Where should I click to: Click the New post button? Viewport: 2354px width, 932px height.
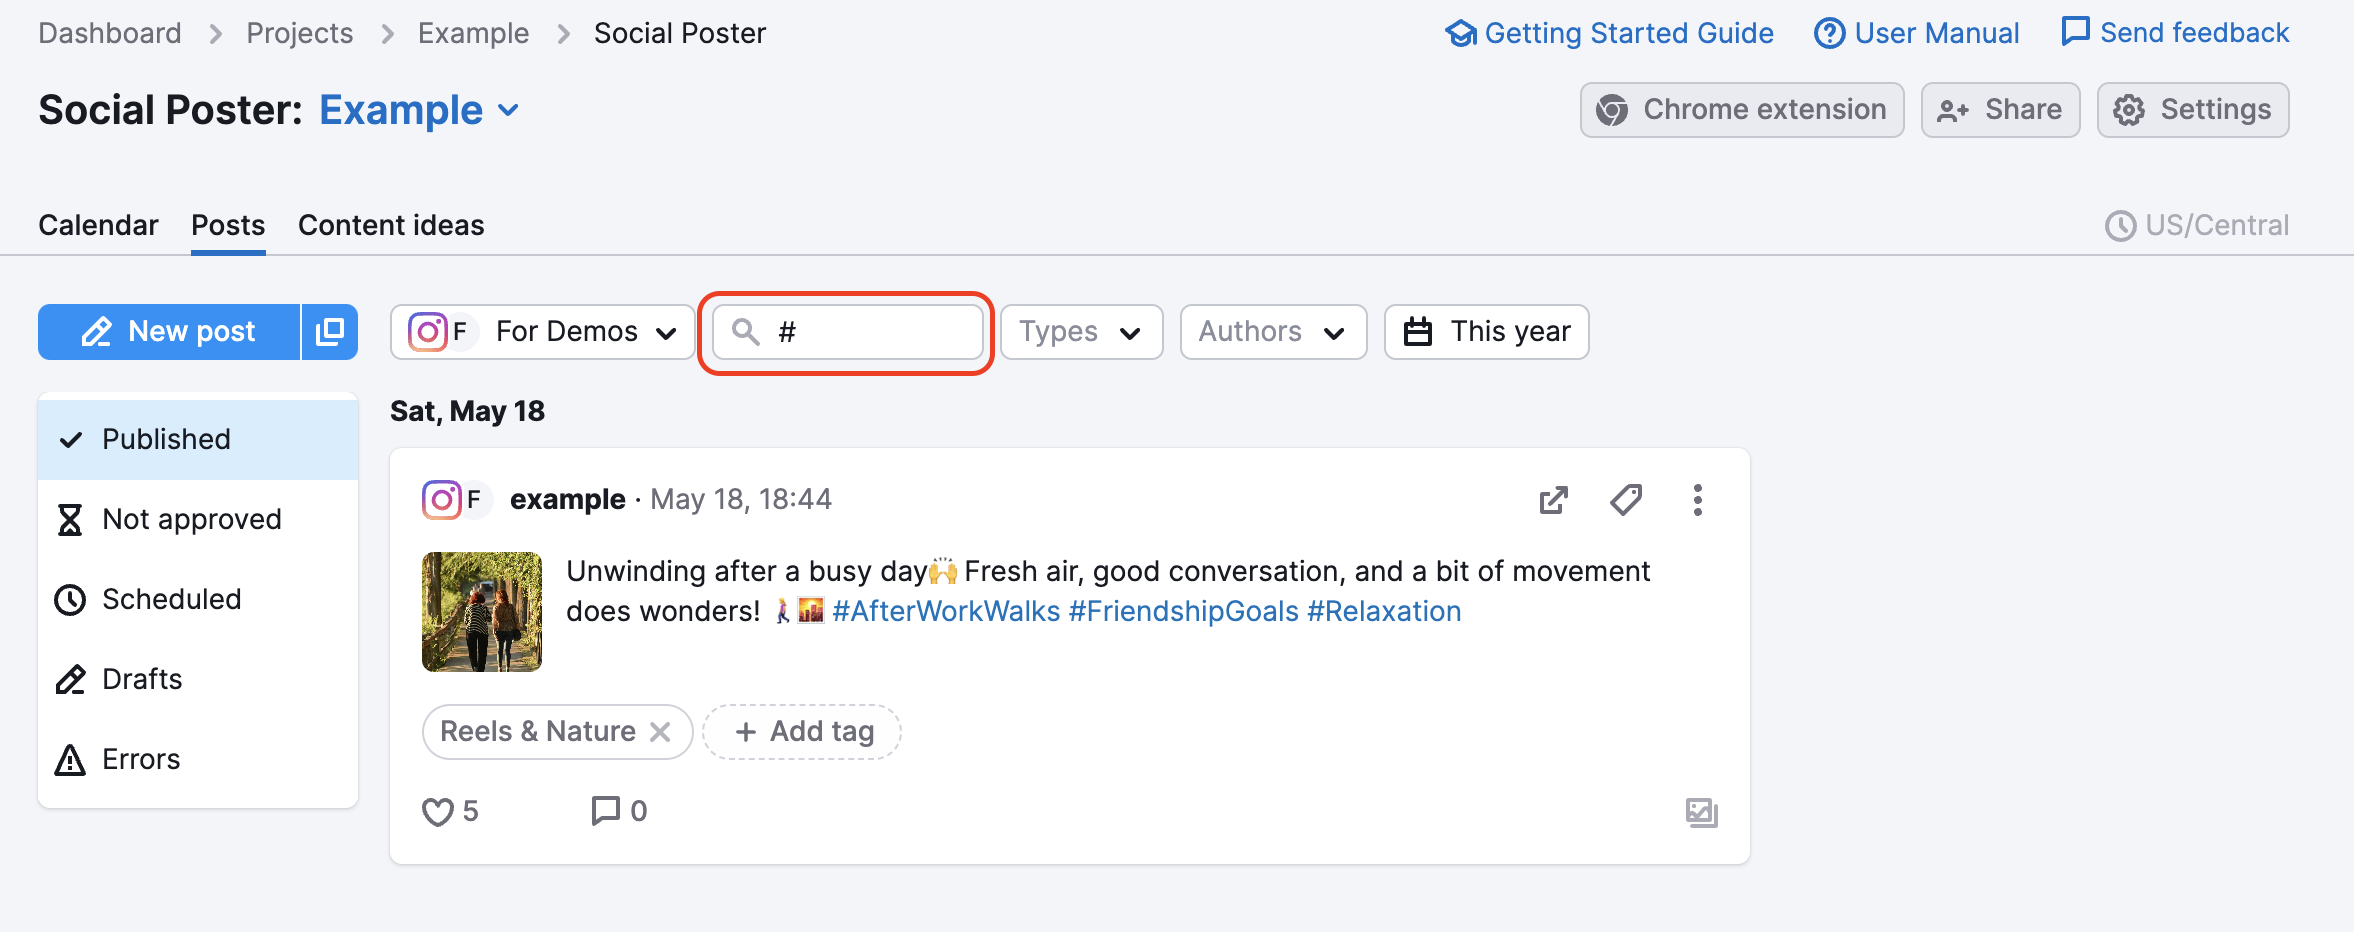[168, 331]
